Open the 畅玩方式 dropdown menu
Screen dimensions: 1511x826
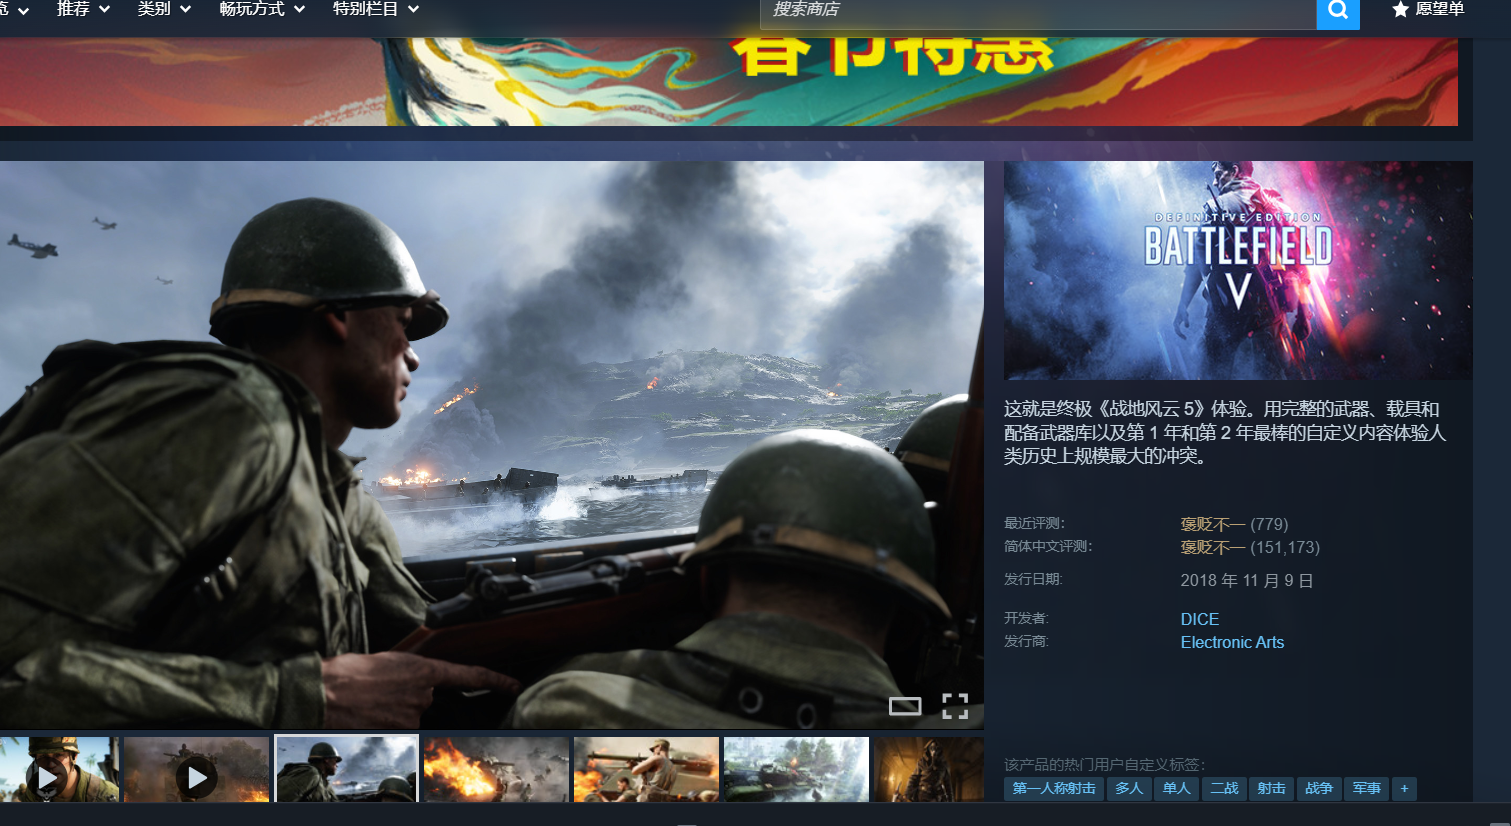(x=262, y=10)
